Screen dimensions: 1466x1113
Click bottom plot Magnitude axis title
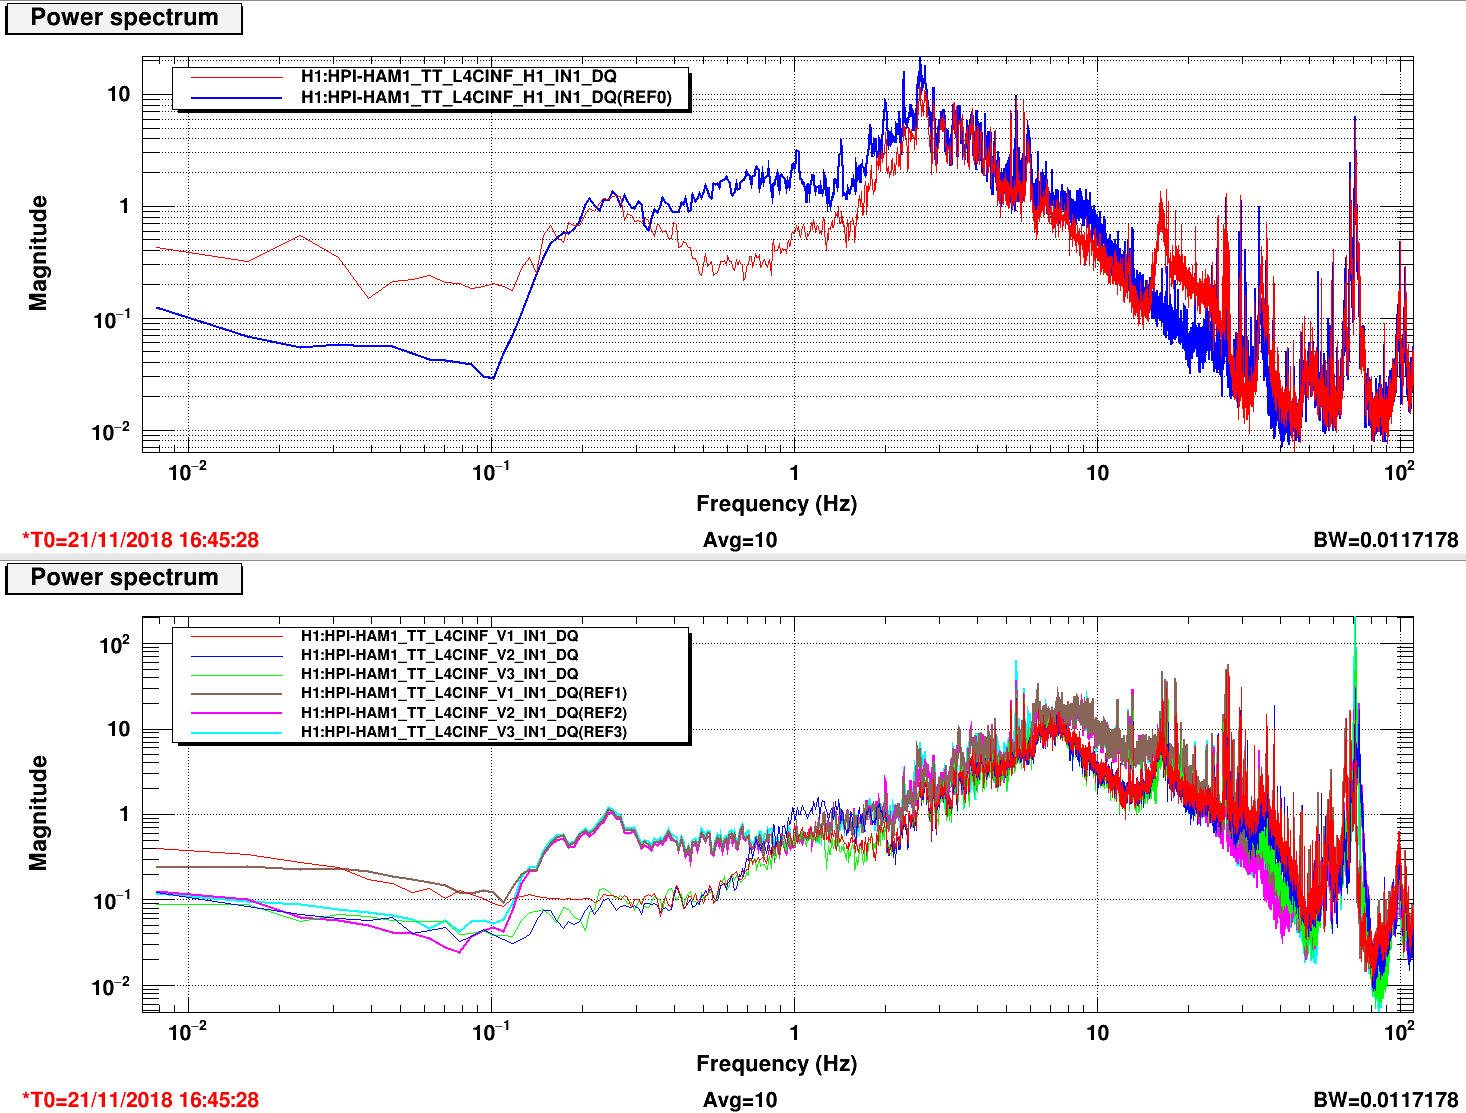click(38, 813)
